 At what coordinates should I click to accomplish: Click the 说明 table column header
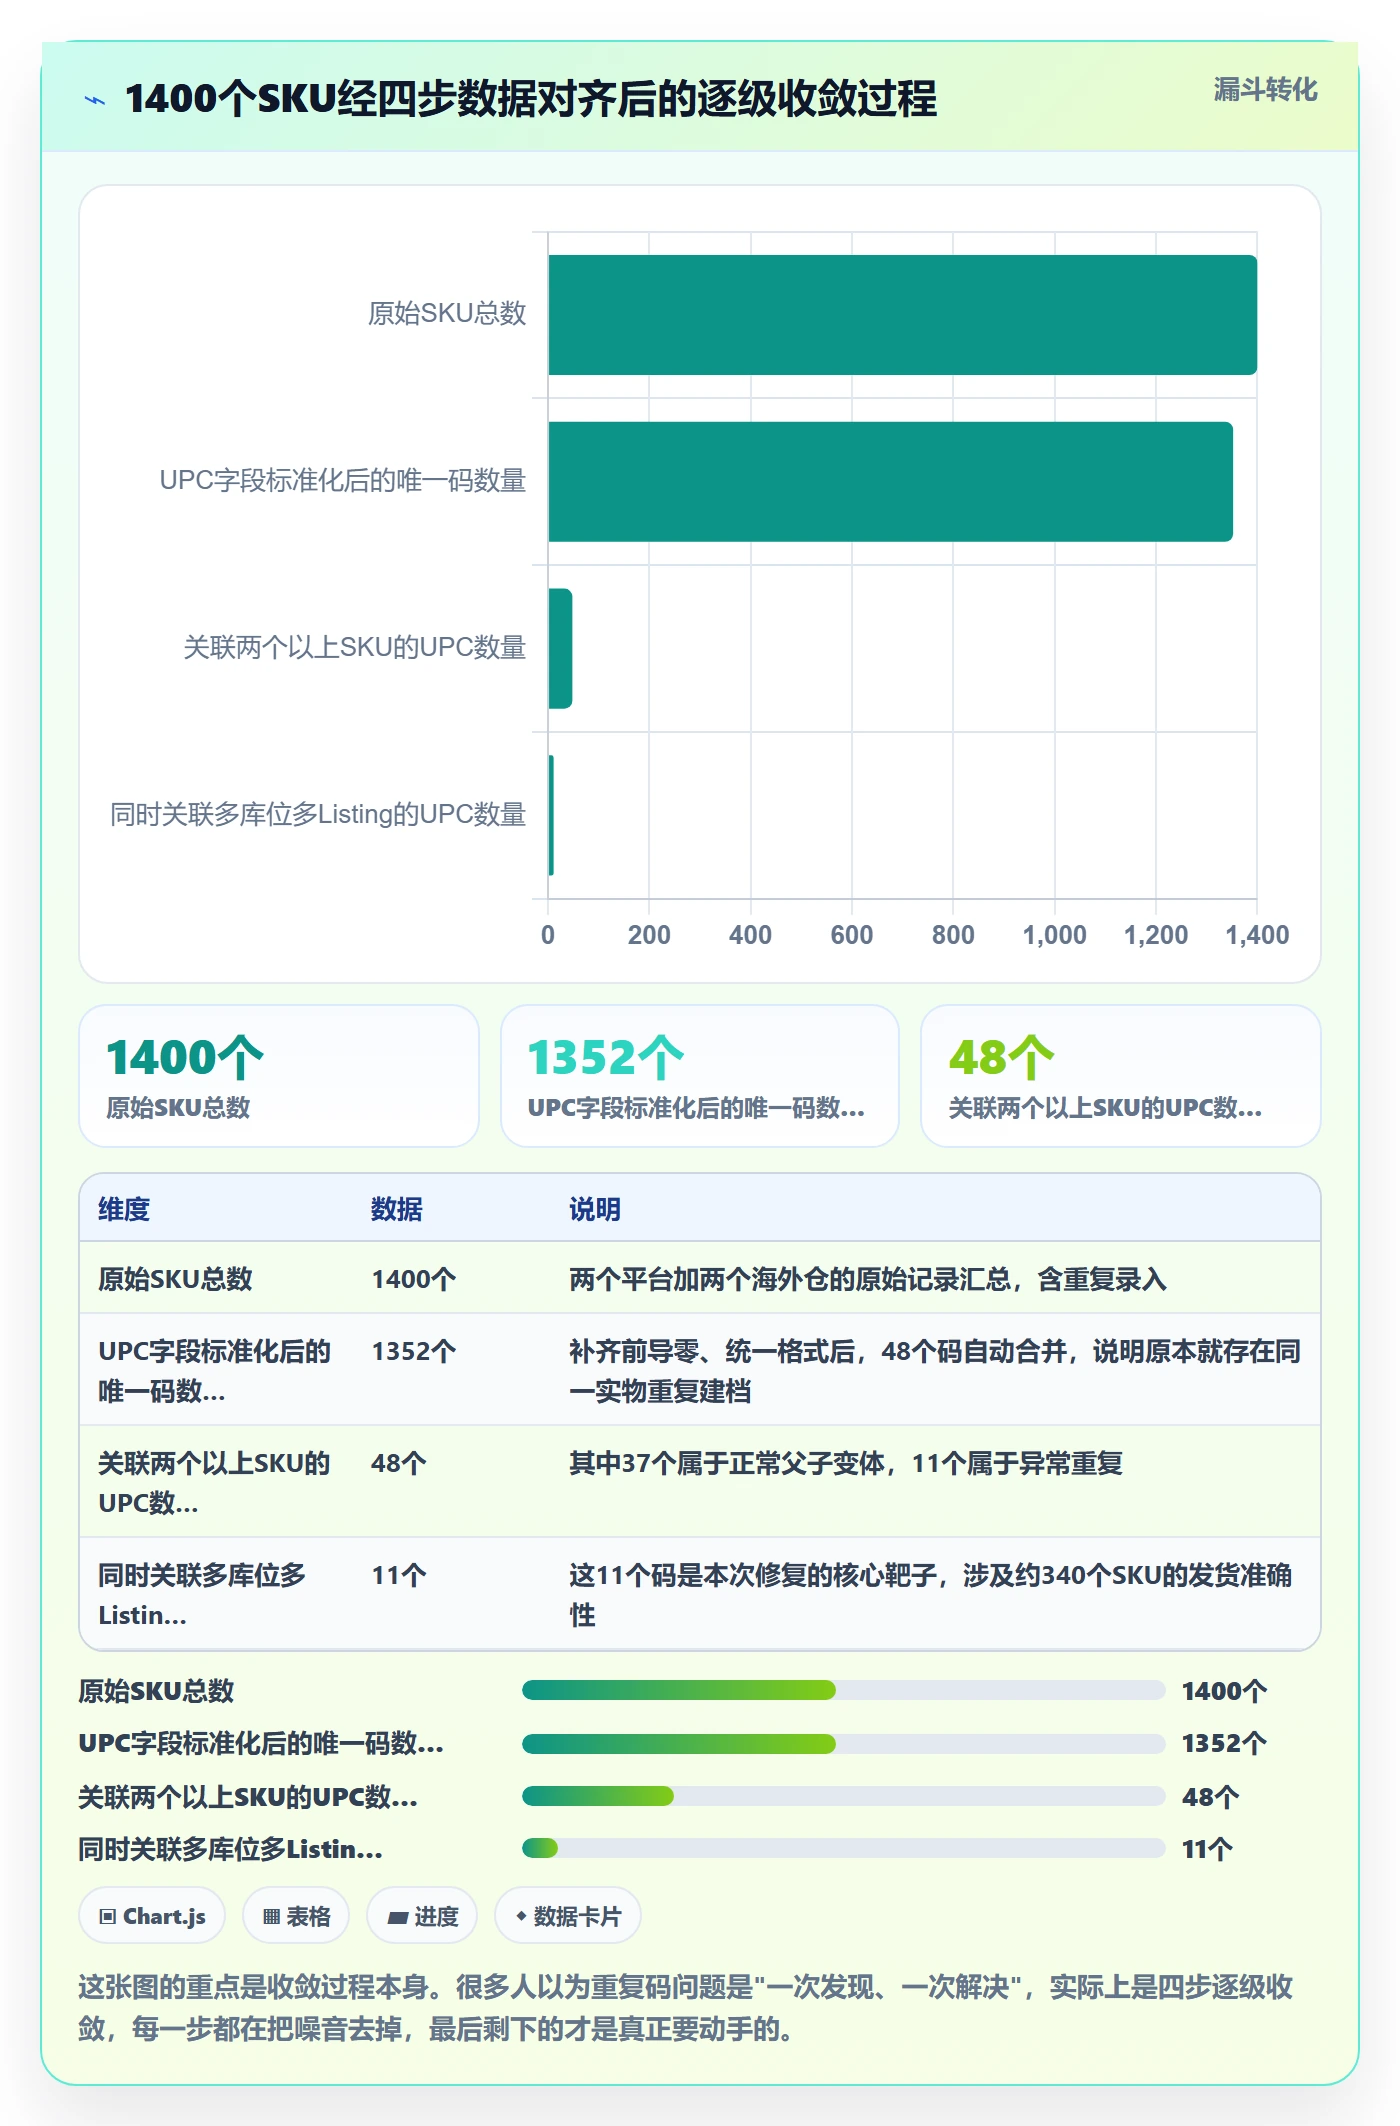[x=595, y=1209]
